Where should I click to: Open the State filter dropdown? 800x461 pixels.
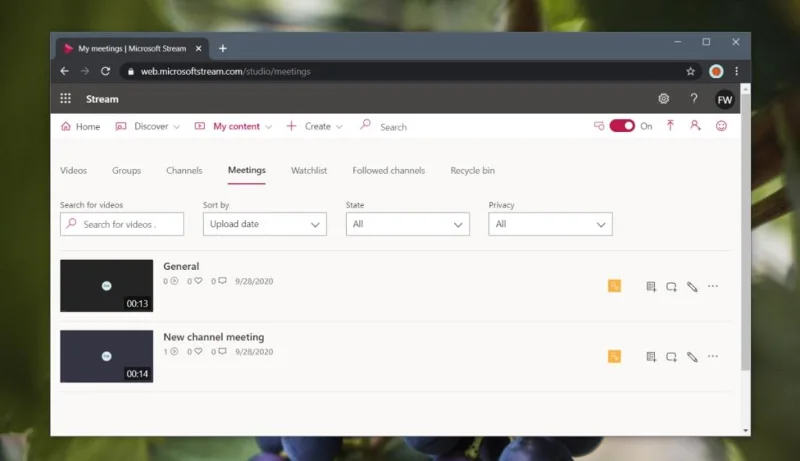pos(408,224)
